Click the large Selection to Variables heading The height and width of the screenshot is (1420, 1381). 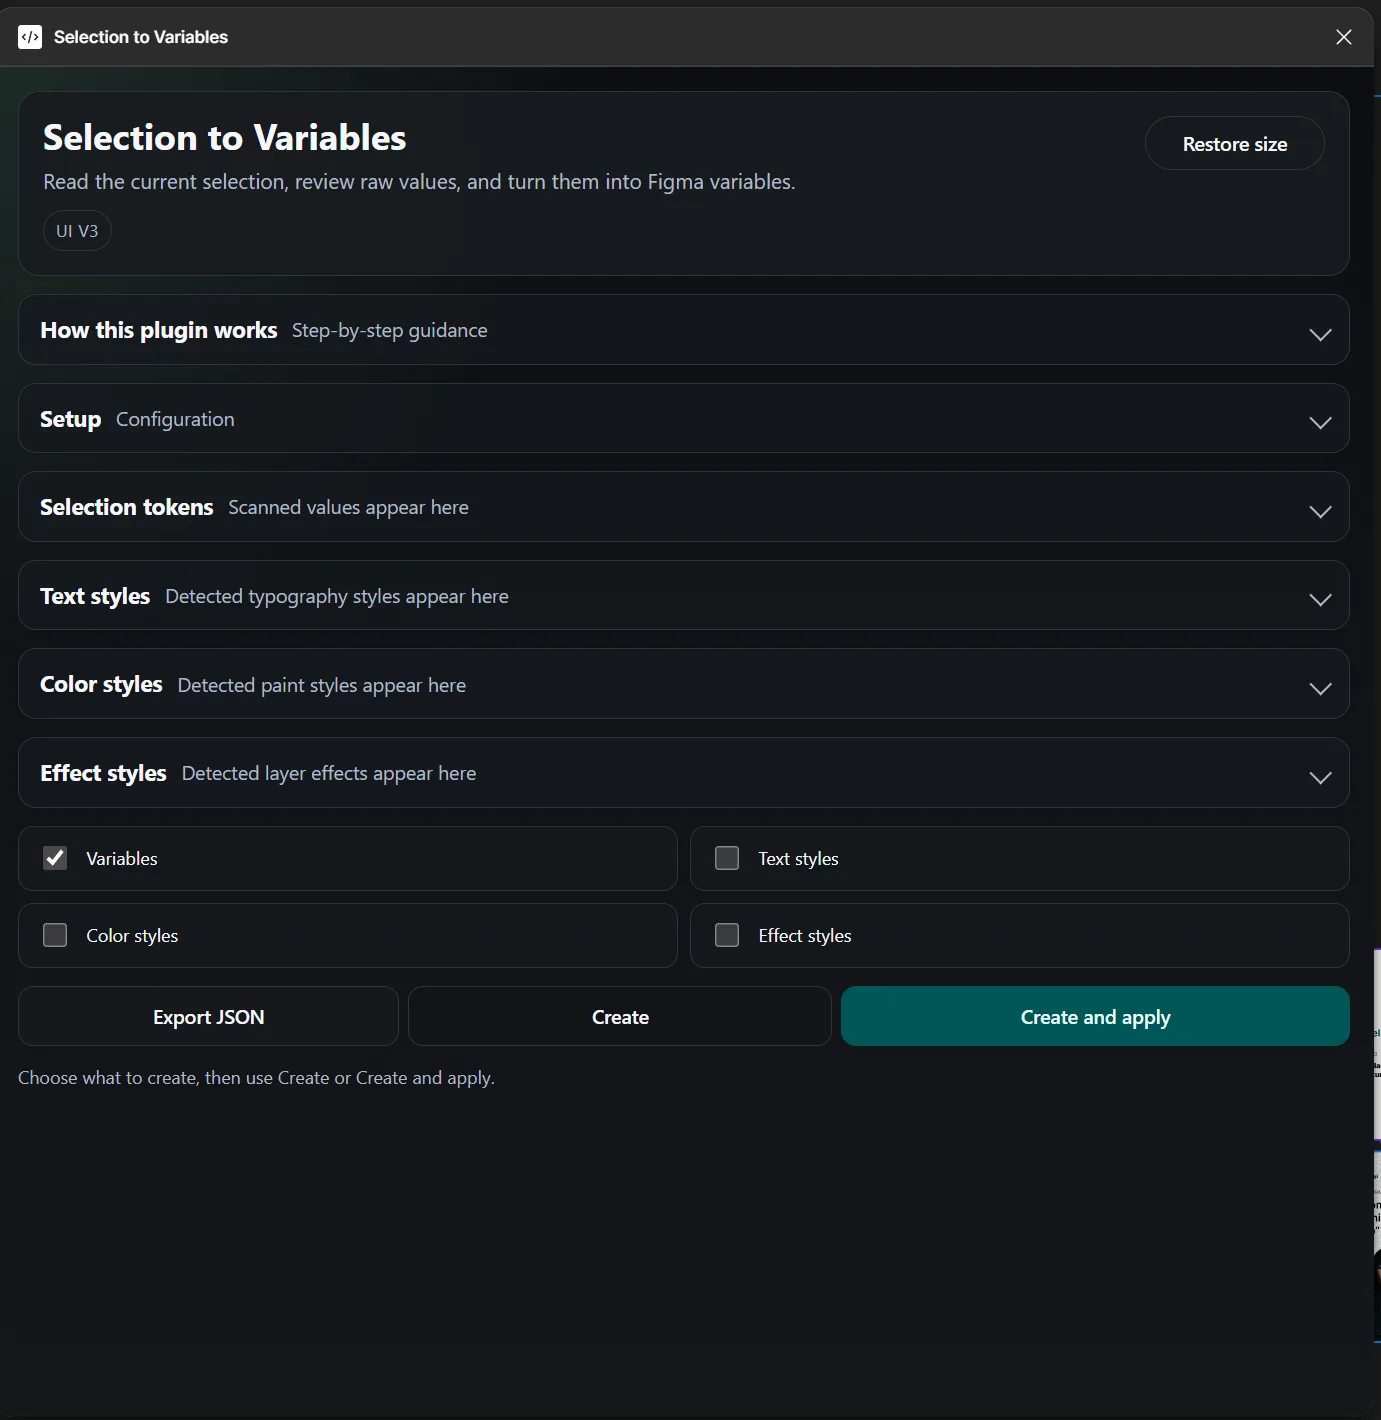coord(224,138)
